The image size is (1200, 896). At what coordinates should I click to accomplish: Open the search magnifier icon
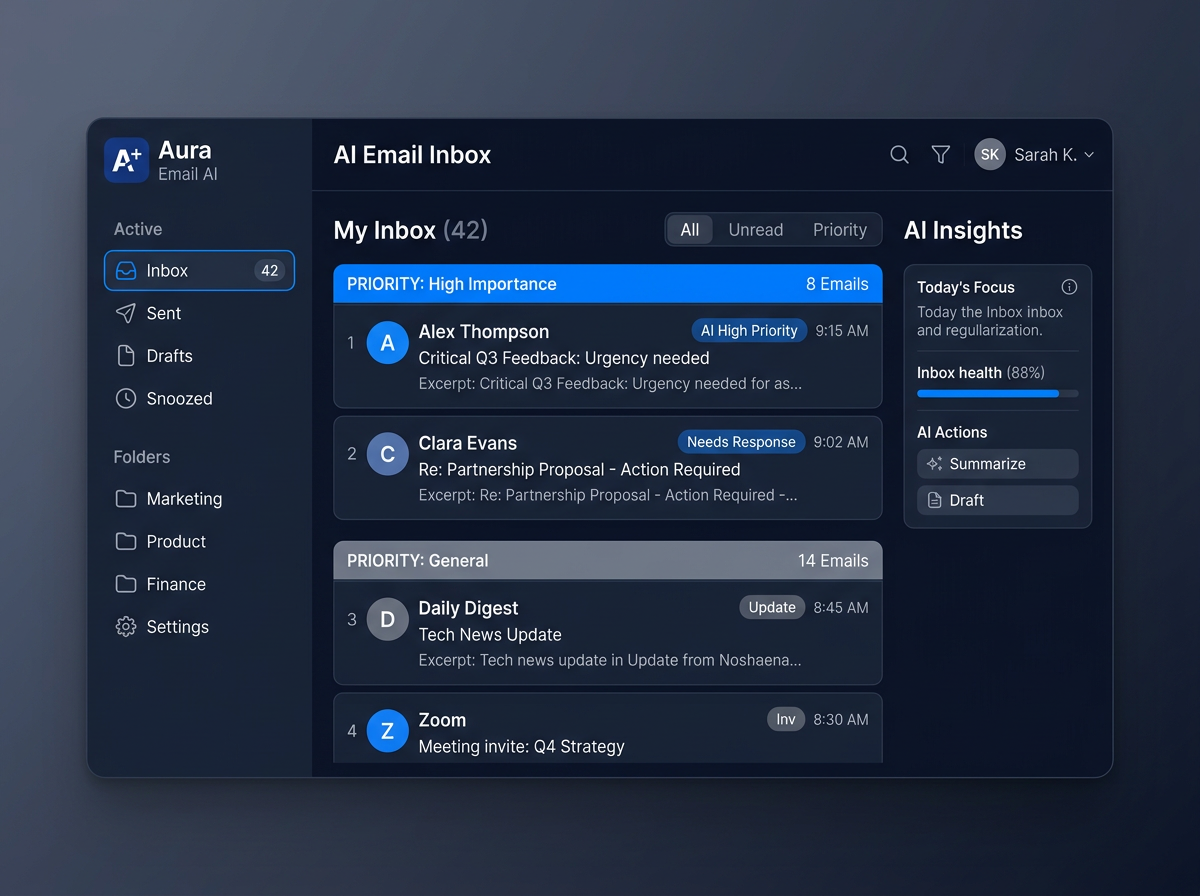click(x=899, y=154)
